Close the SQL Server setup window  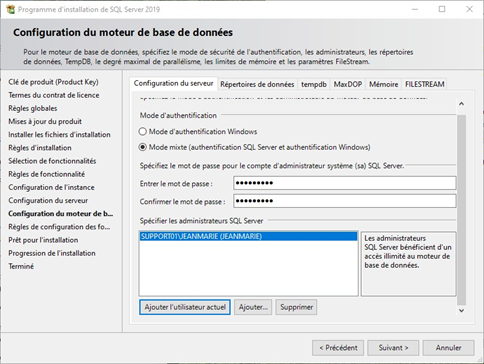click(x=469, y=9)
